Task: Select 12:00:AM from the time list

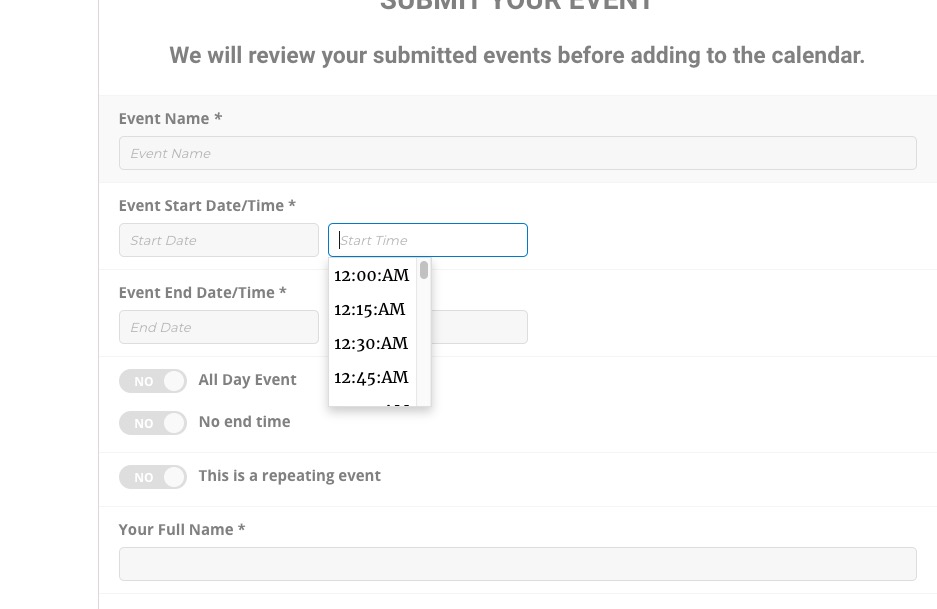Action: [371, 276]
